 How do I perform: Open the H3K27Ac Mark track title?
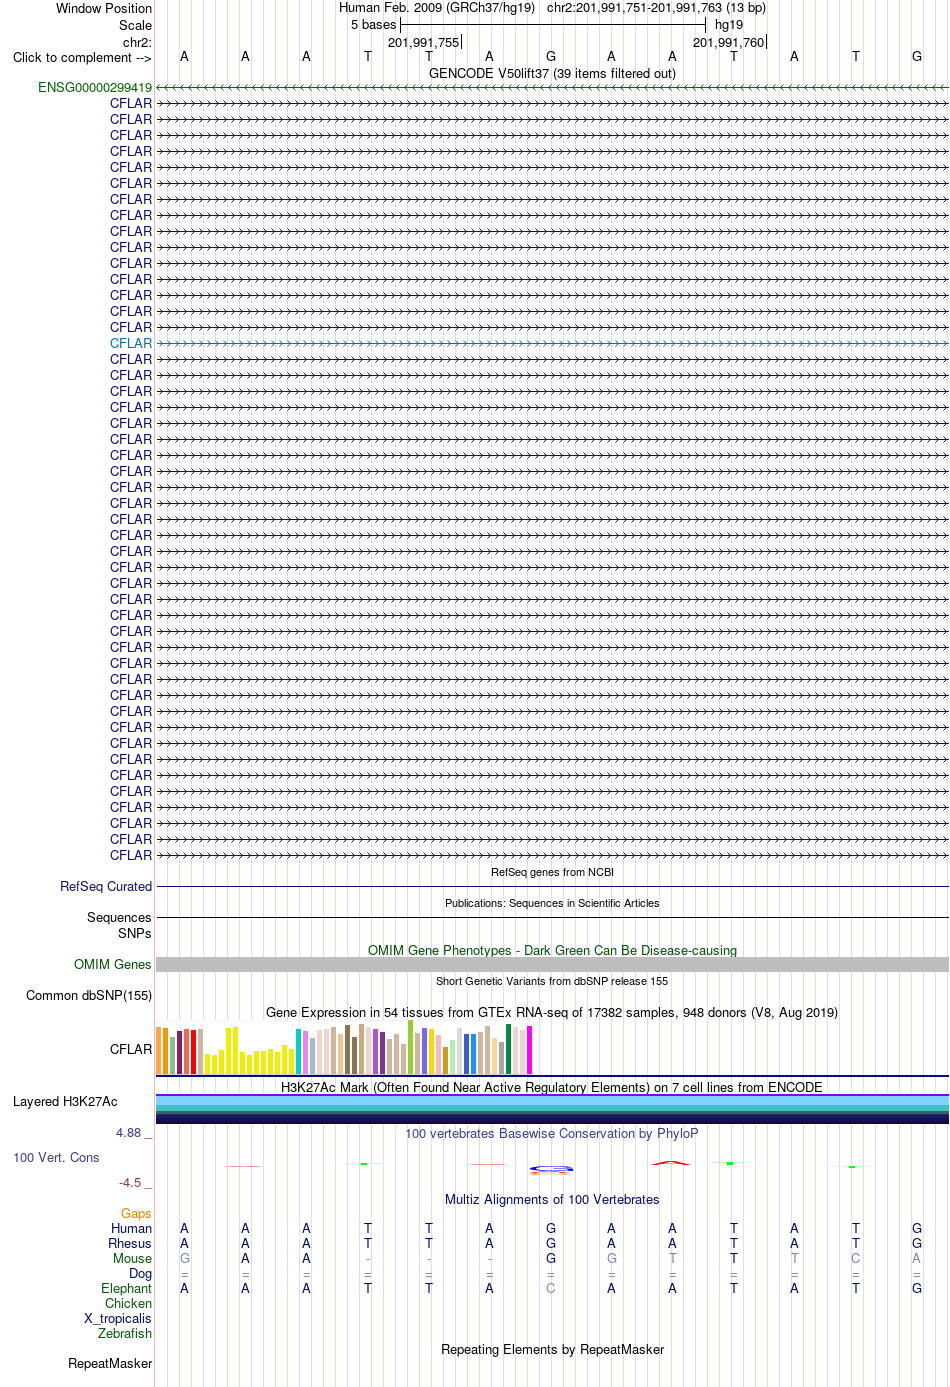pos(552,1087)
